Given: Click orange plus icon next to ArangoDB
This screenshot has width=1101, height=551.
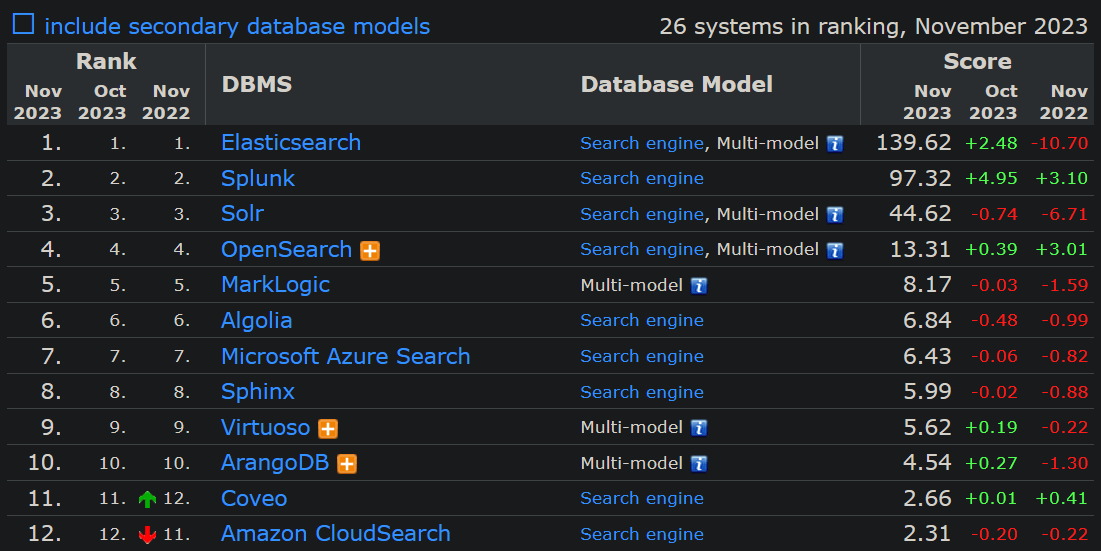Looking at the screenshot, I should coord(347,464).
